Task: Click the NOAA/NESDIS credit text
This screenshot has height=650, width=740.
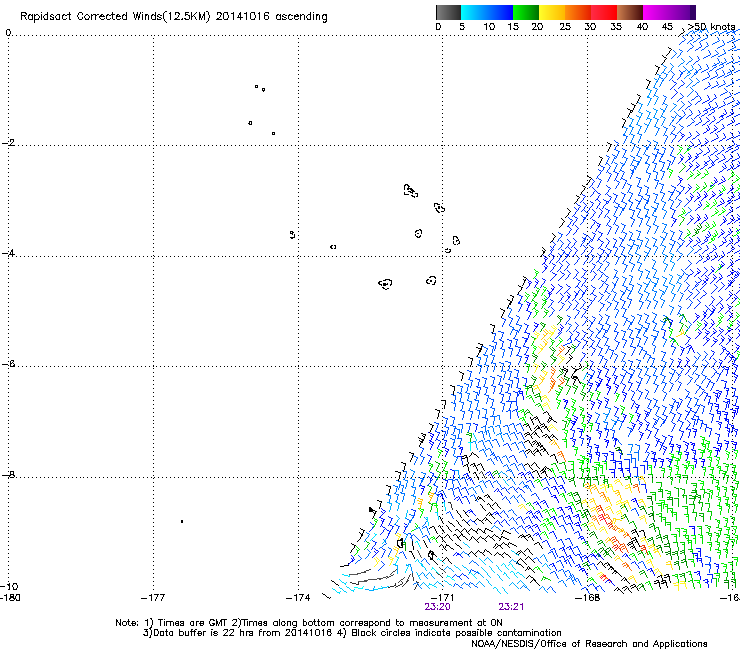Action: pyautogui.click(x=589, y=643)
